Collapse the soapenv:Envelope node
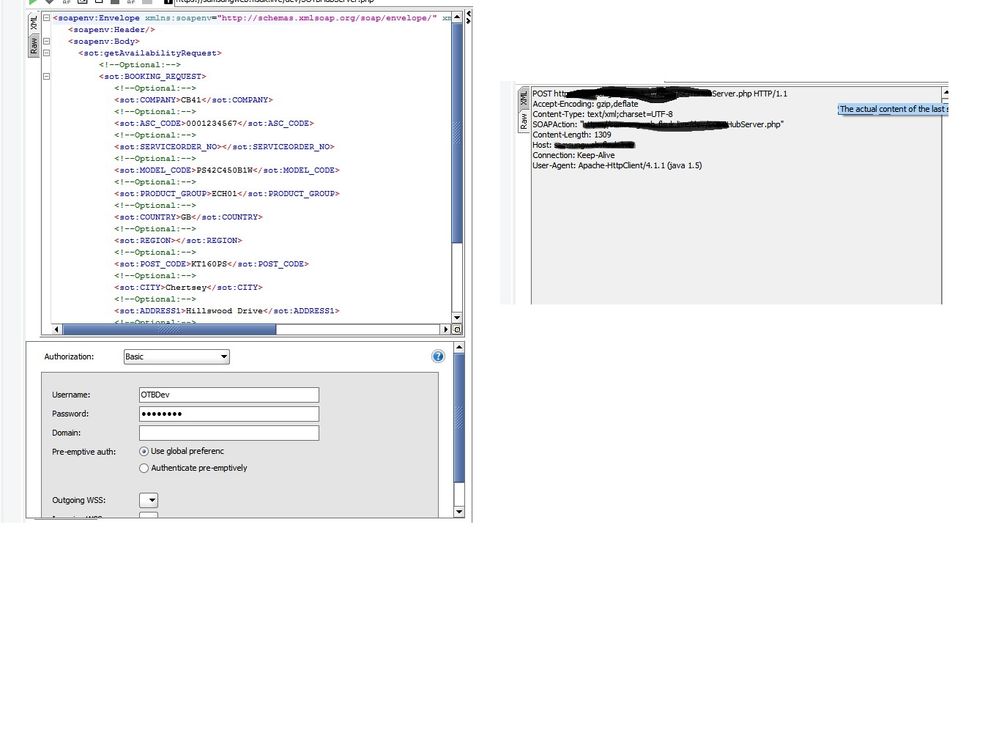999x754 pixels. pos(47,18)
